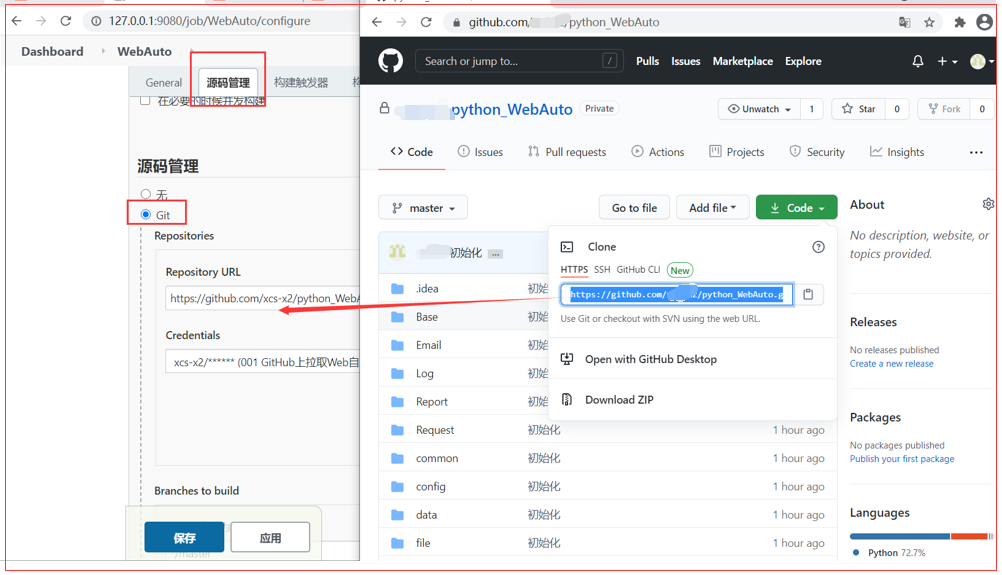The height and width of the screenshot is (575, 1002).
Task: Expand the Jenkins Credentials select box
Action: pos(262,362)
